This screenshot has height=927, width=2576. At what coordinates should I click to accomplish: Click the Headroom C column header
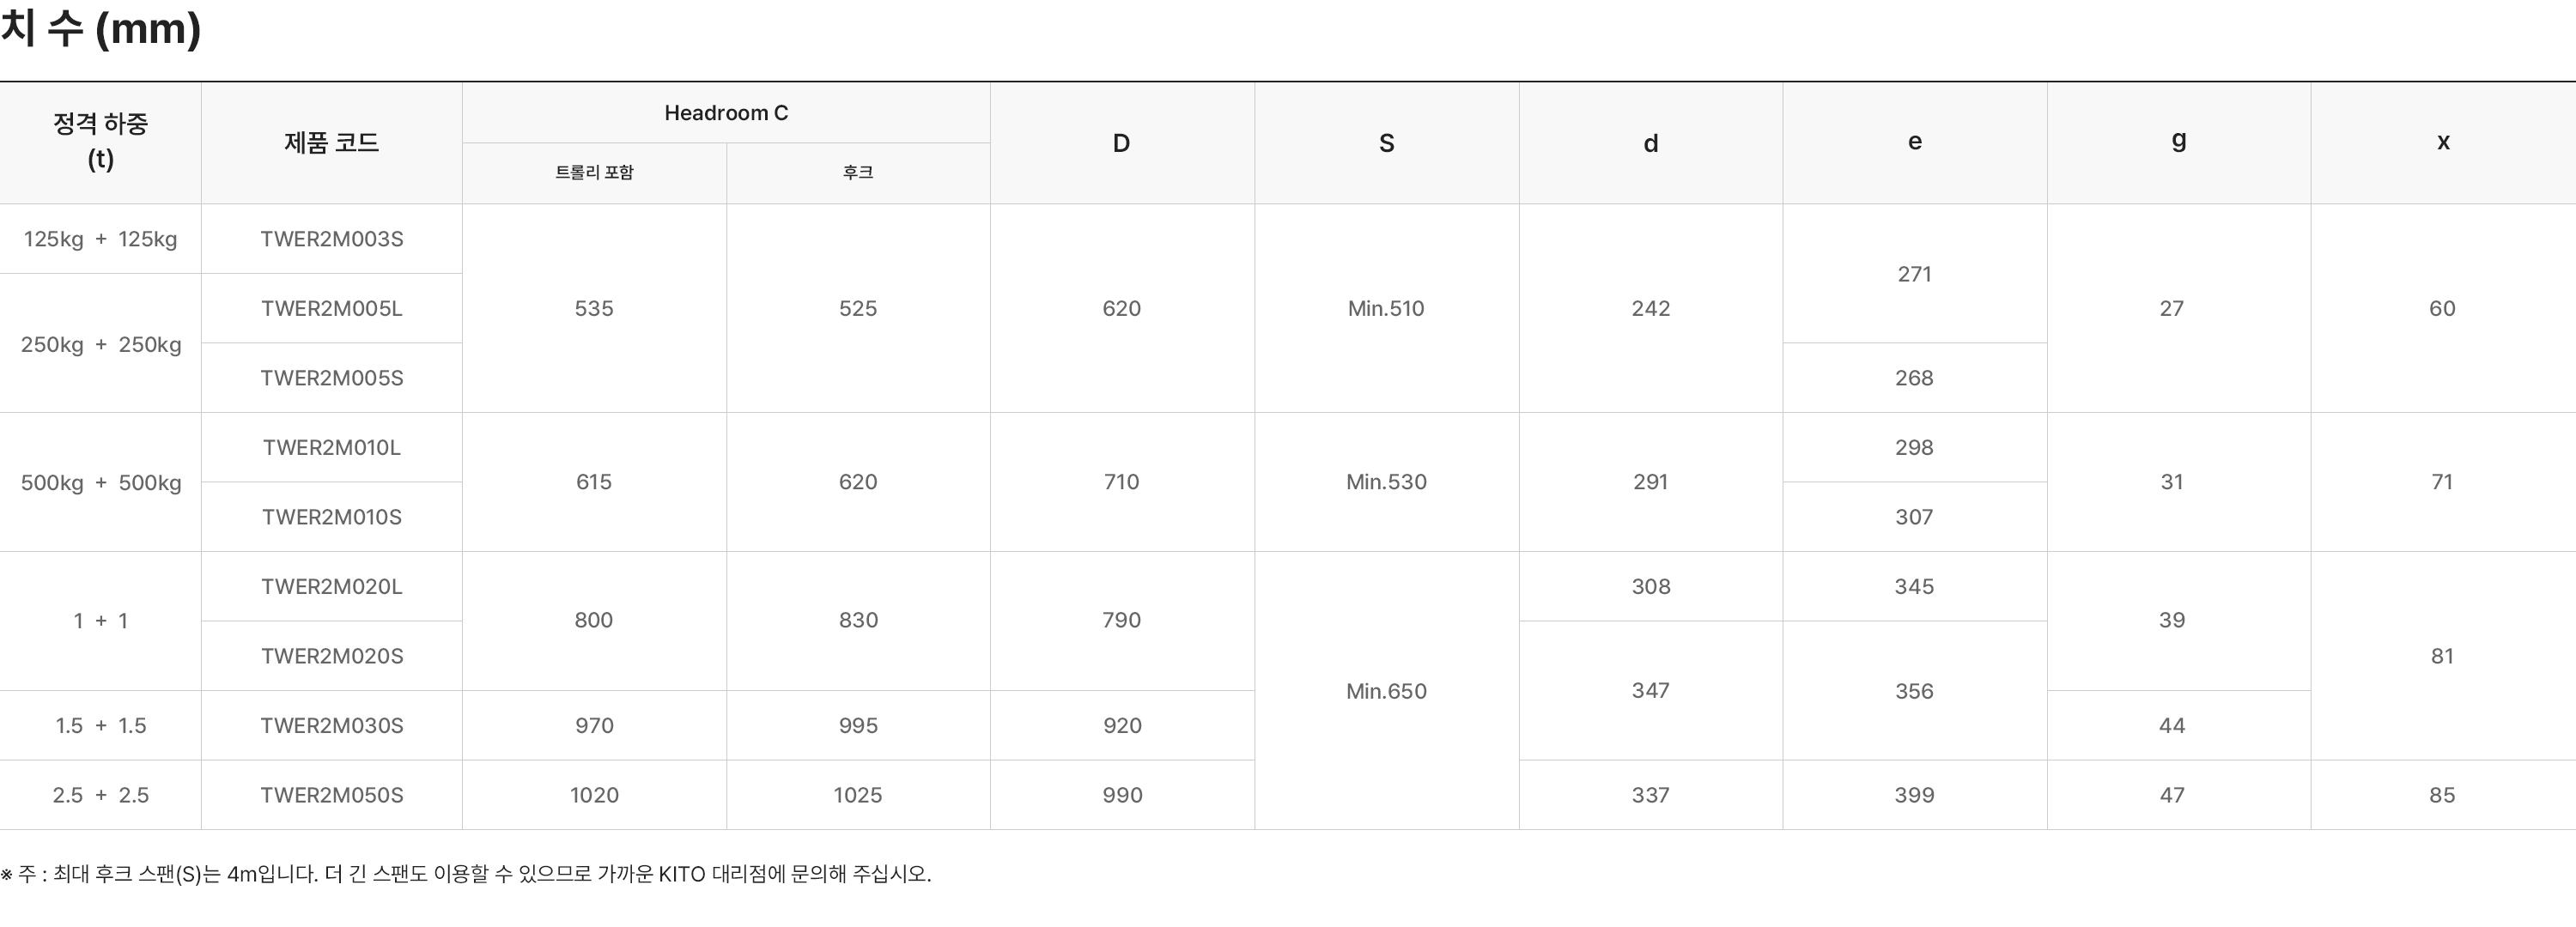[x=726, y=113]
